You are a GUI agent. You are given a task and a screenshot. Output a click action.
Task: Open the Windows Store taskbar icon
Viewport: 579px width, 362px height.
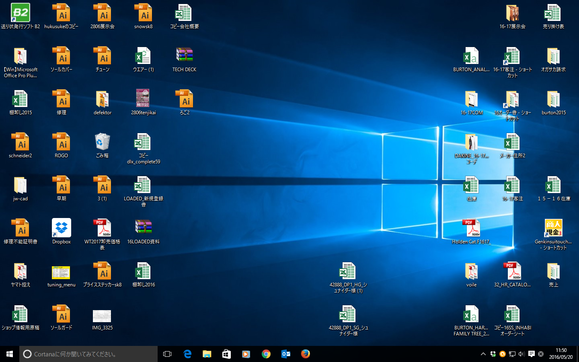tap(226, 354)
